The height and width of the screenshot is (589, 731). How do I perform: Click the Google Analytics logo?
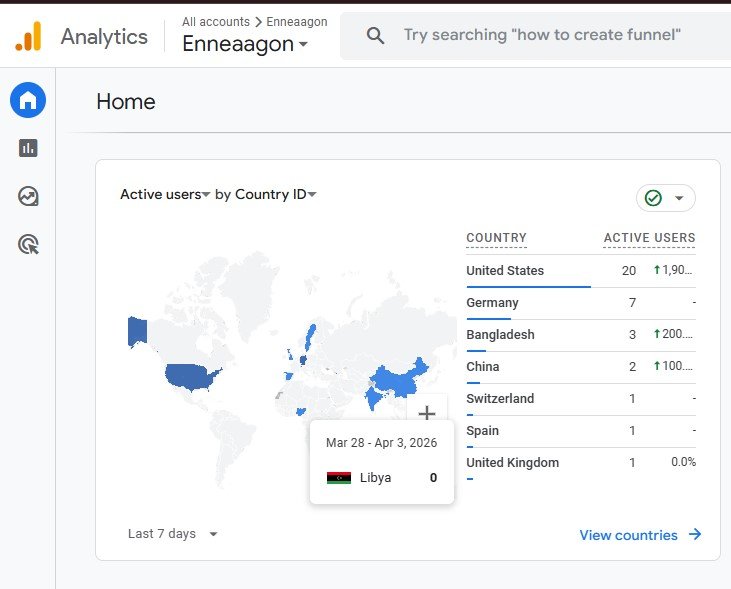tap(28, 36)
